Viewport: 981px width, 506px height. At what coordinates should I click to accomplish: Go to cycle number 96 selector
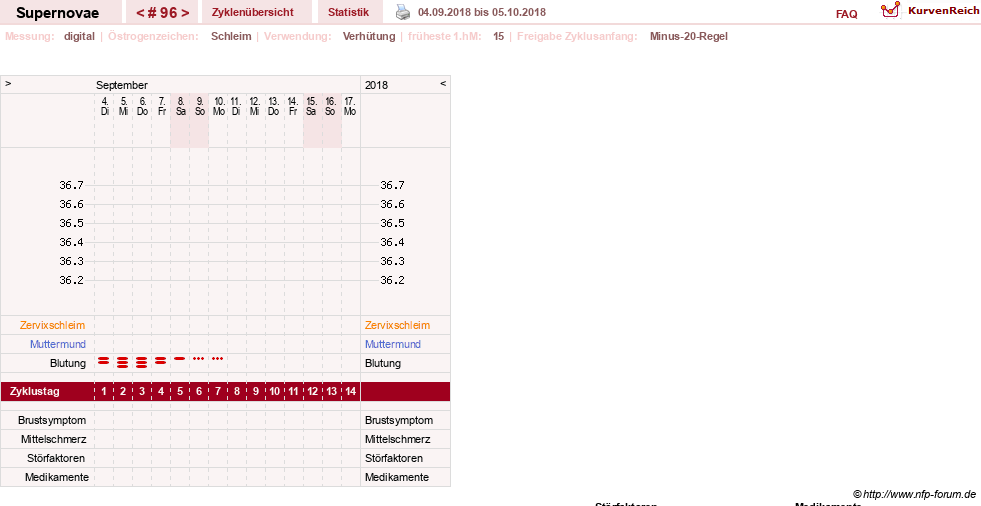[163, 12]
